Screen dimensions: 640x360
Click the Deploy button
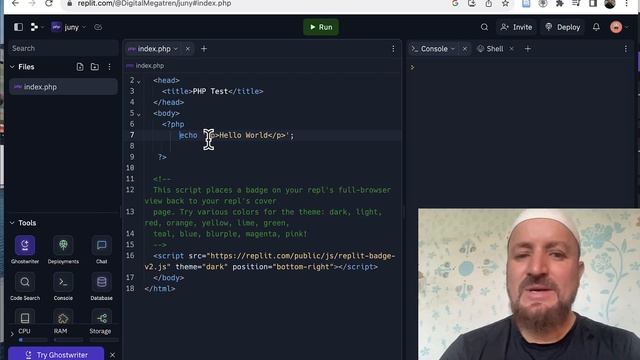point(563,27)
